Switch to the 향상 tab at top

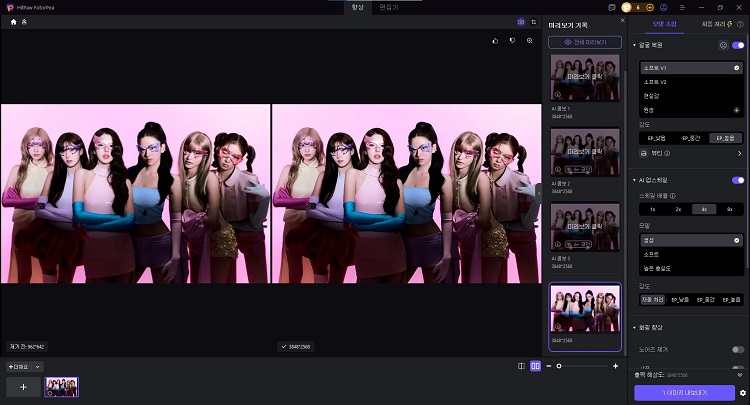(x=358, y=8)
